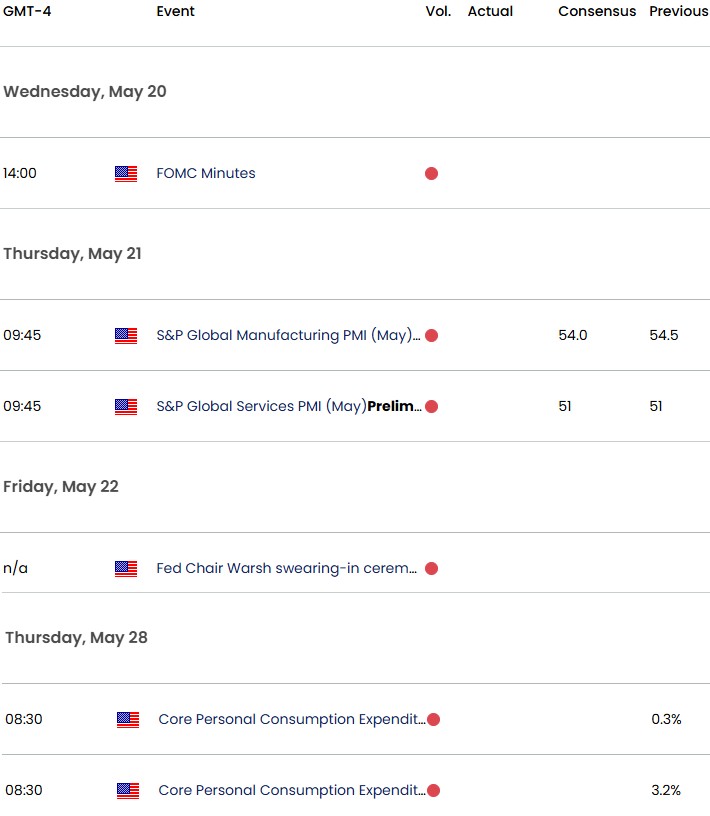
Task: Click the US flag beside FOMC Minutes
Action: [x=126, y=173]
